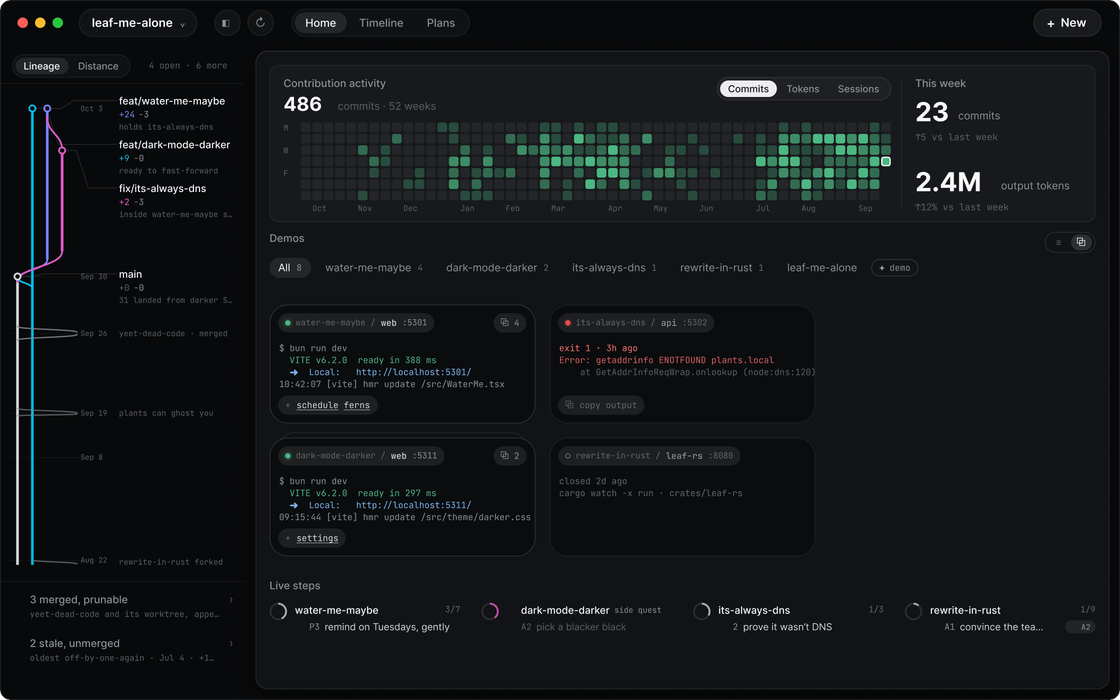Switch to the Home tab
Screen dimensions: 1120x700
320,23
